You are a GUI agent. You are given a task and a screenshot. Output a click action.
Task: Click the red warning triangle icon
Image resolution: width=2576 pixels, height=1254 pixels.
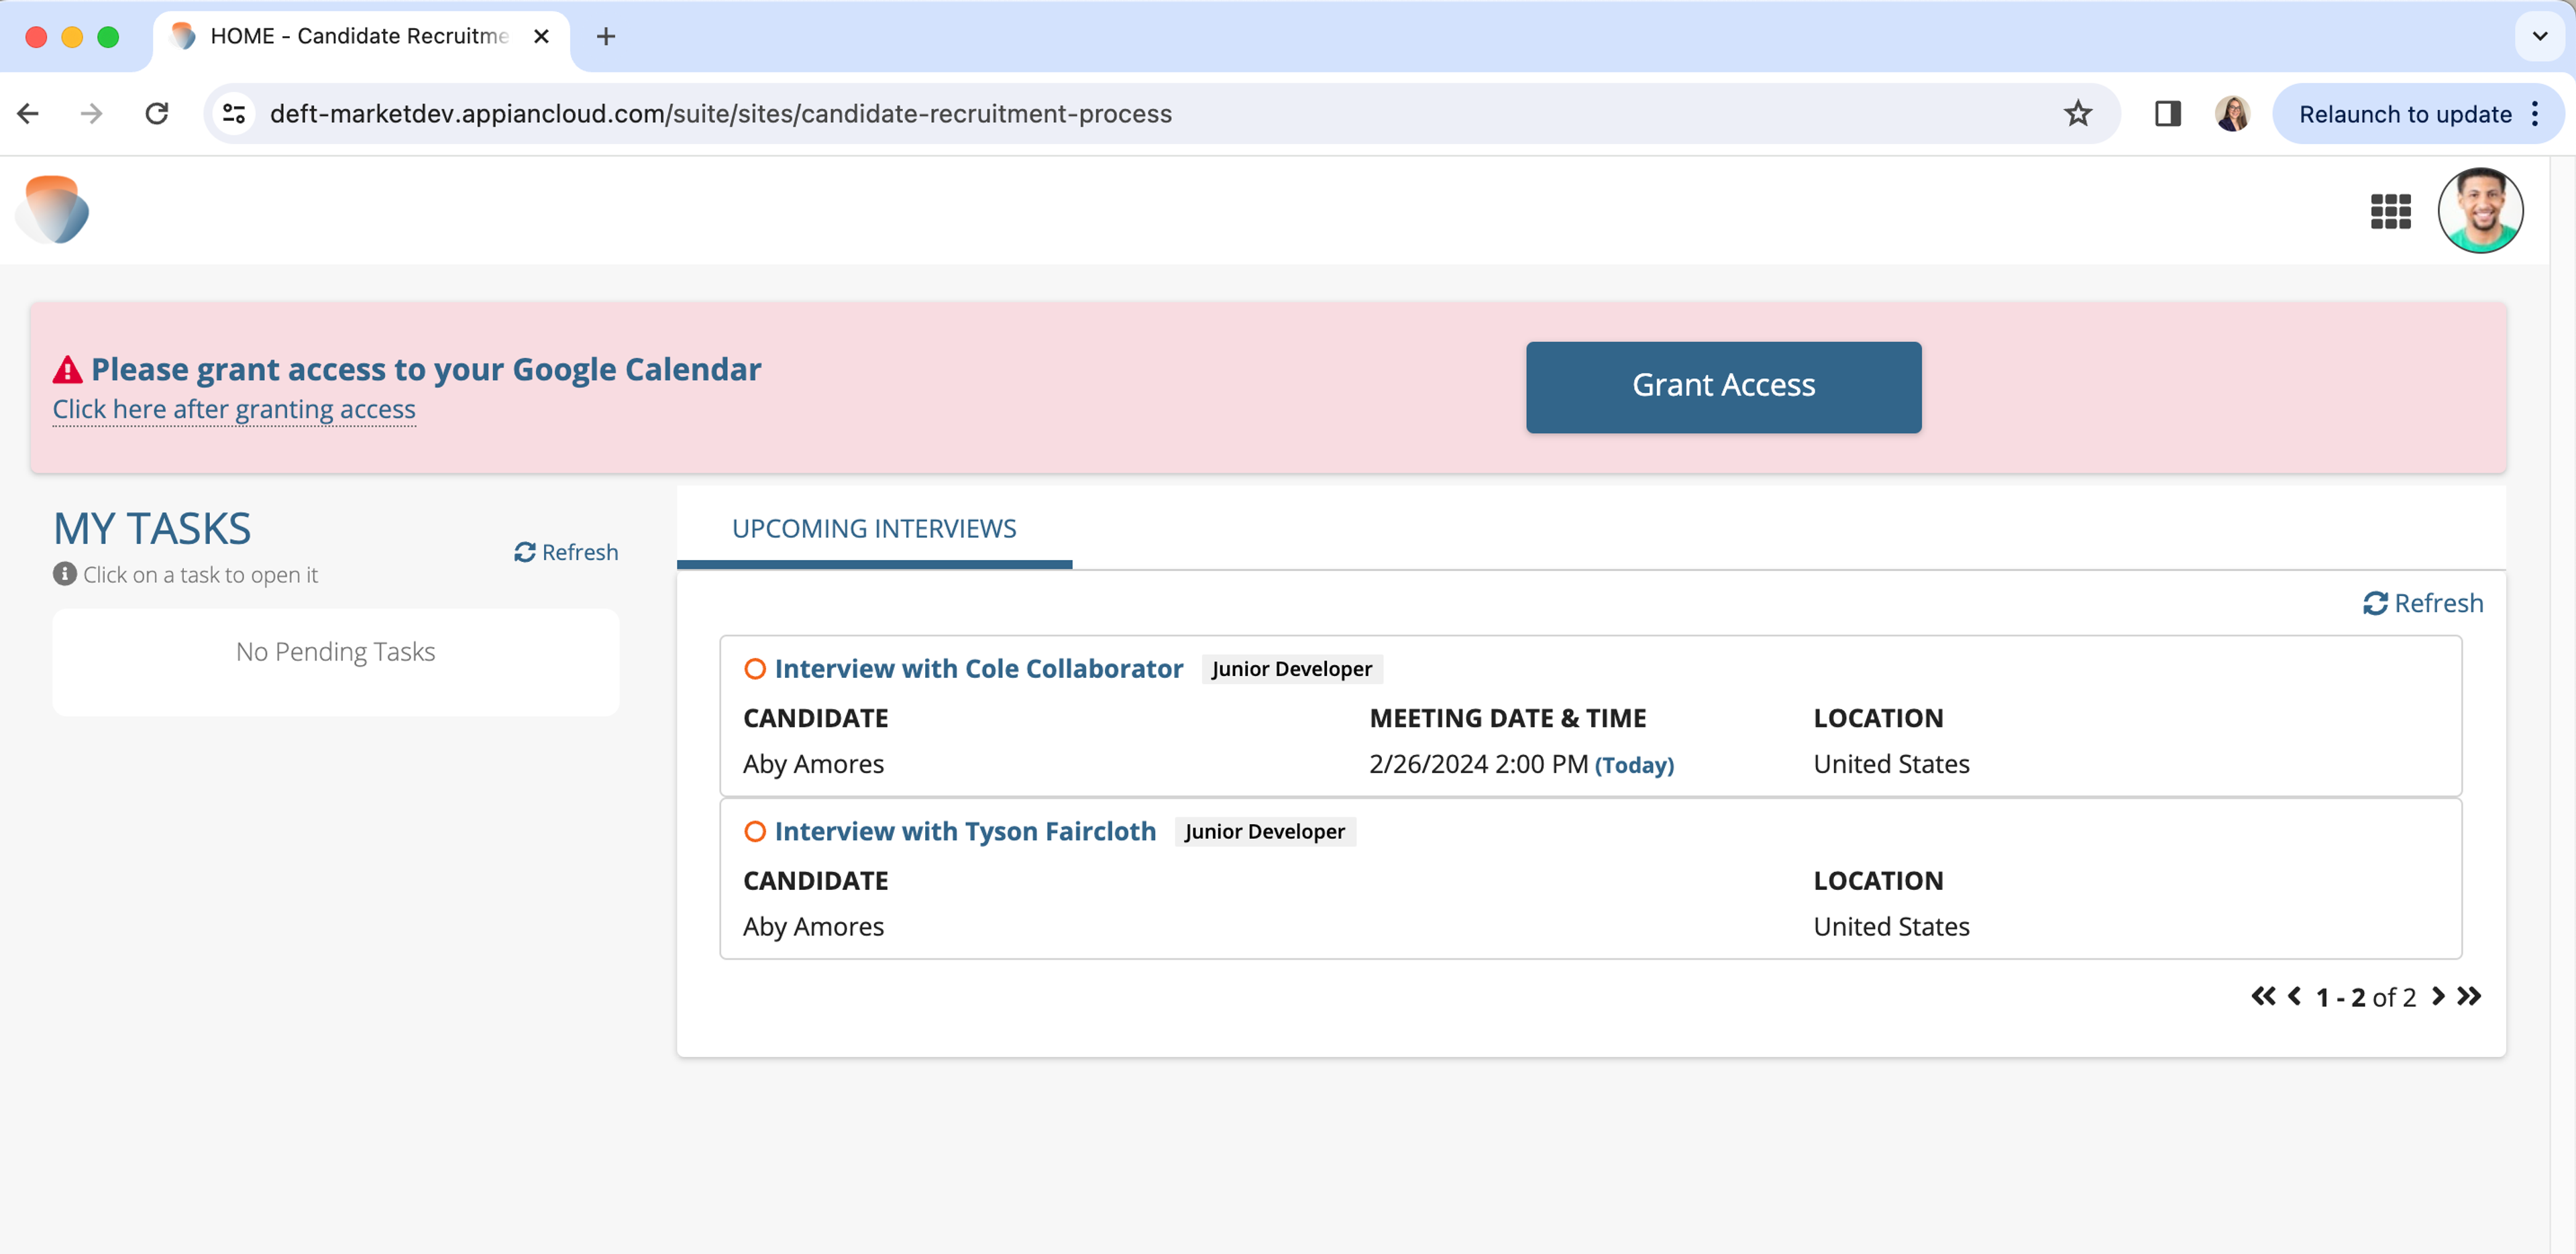click(x=67, y=370)
